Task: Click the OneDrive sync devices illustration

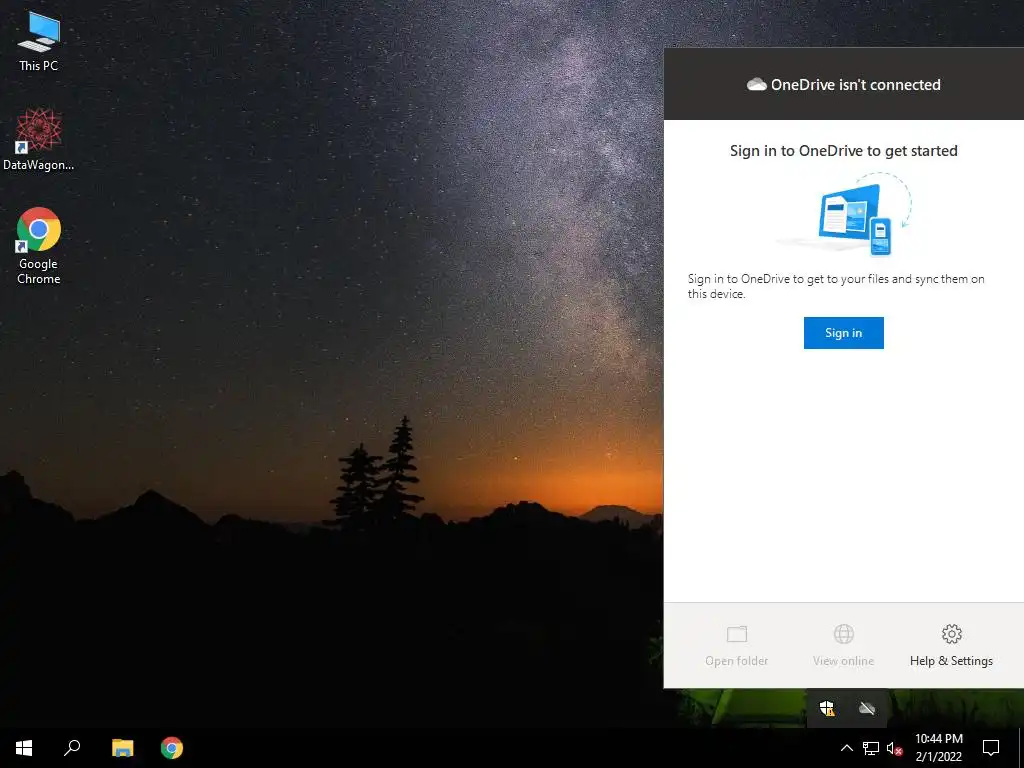Action: click(x=844, y=214)
